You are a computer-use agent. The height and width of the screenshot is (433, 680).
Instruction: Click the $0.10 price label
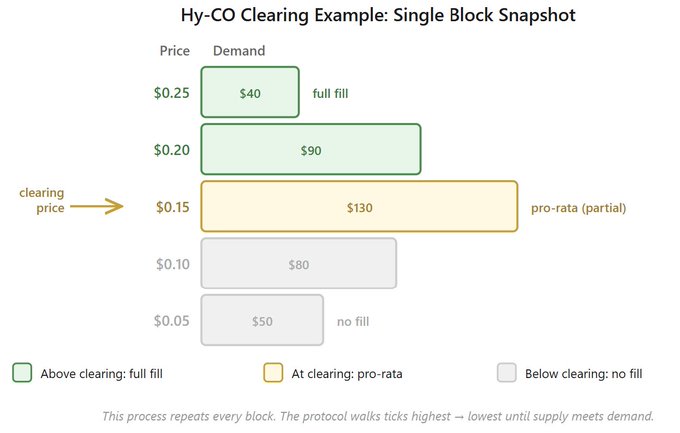[171, 264]
